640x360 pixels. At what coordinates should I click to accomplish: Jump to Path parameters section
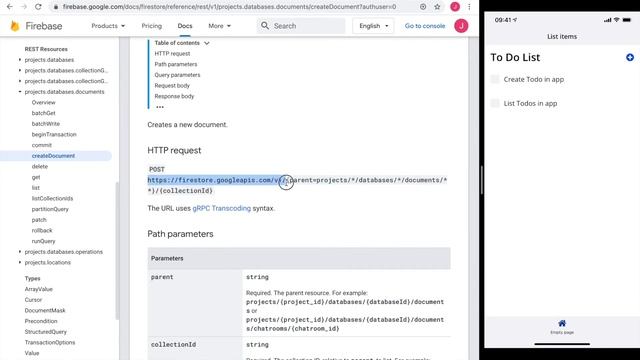pyautogui.click(x=176, y=64)
